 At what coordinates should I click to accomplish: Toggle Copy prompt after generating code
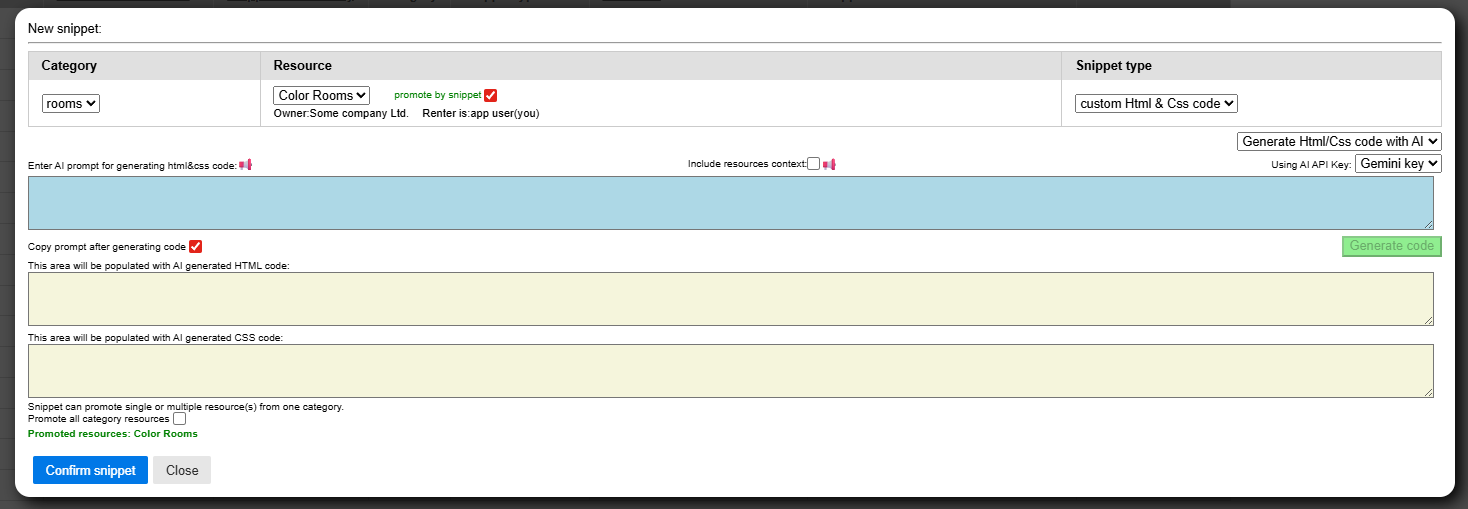pyautogui.click(x=196, y=247)
